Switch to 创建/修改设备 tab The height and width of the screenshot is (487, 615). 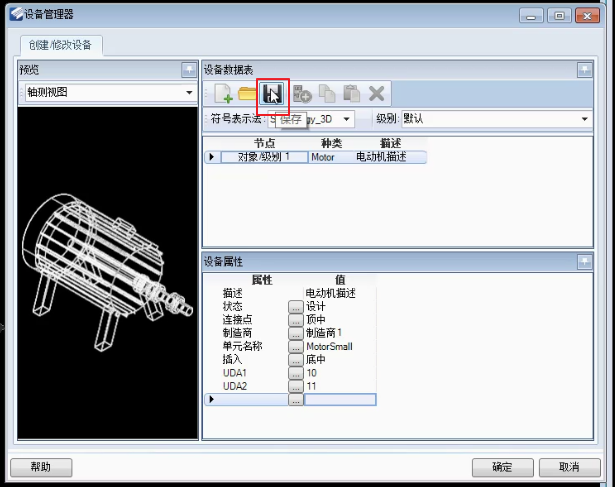60,45
